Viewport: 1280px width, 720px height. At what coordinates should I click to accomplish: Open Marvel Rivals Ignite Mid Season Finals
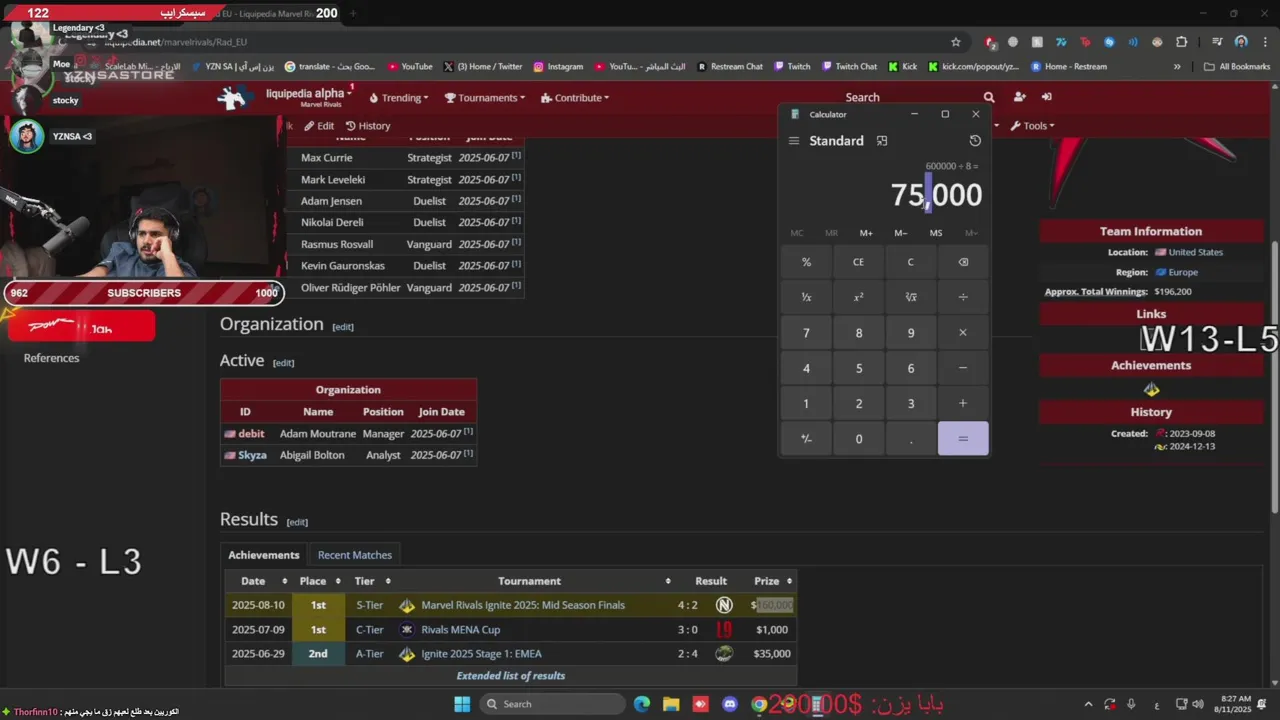click(x=523, y=605)
